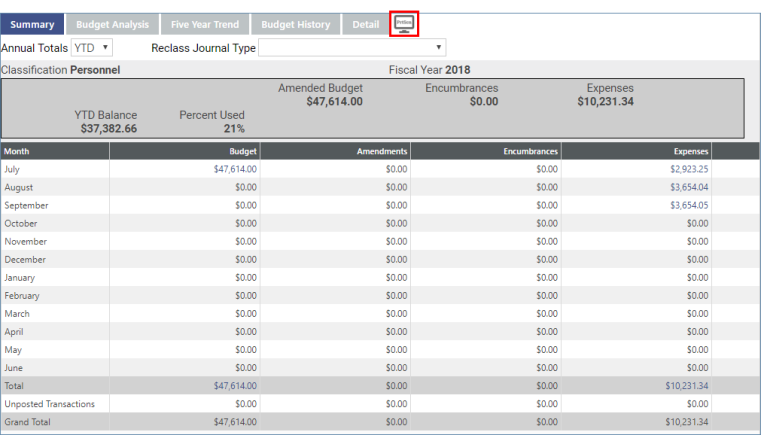
Task: Select the October row in the table
Action: tap(21, 223)
